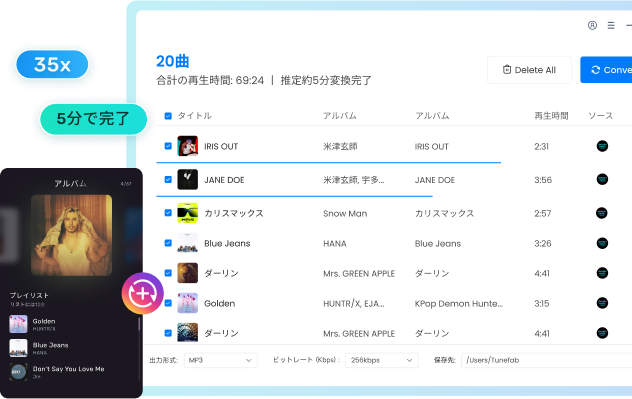Open the 出力形式 MP3 dropdown
Screen dimensions: 632x399
pos(220,360)
